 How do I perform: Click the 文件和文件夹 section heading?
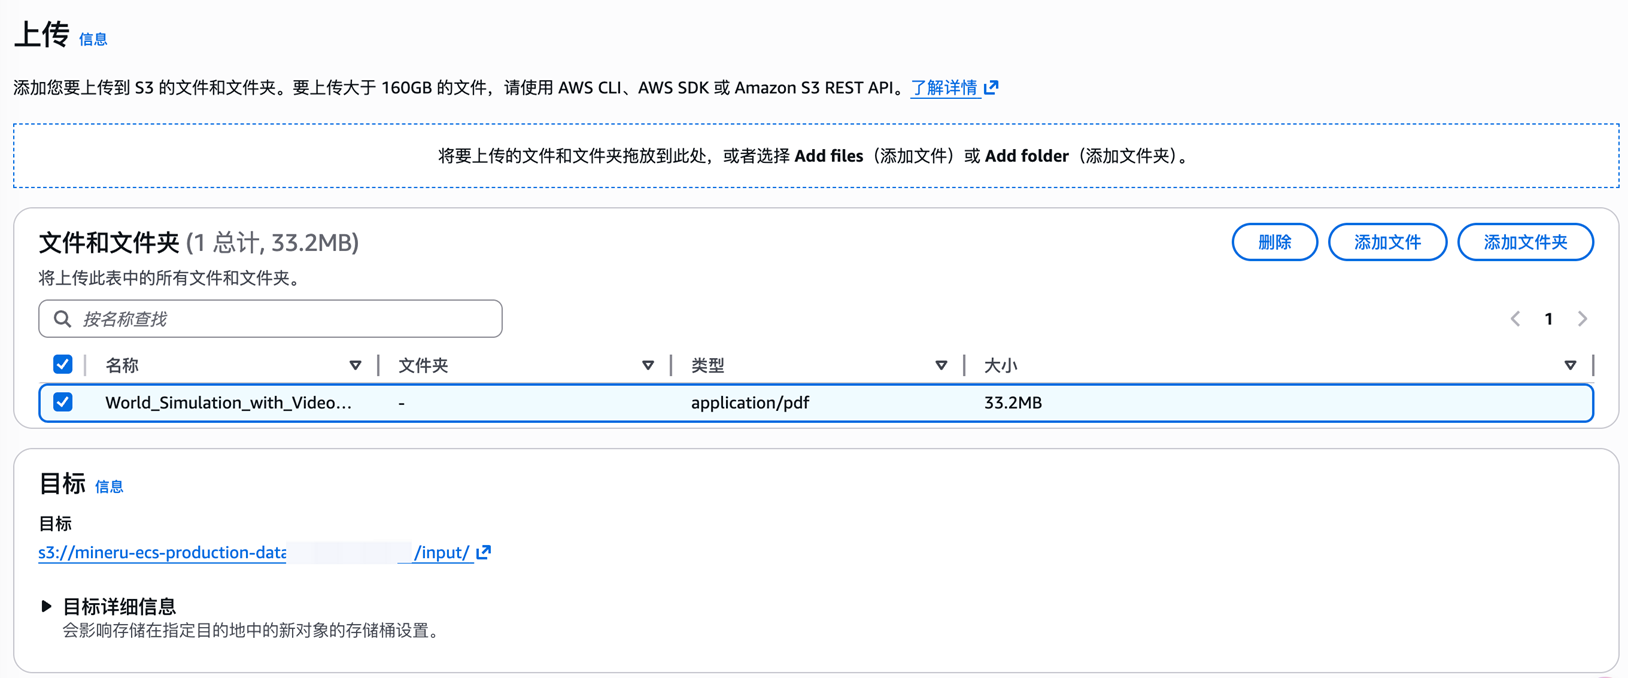(x=109, y=242)
